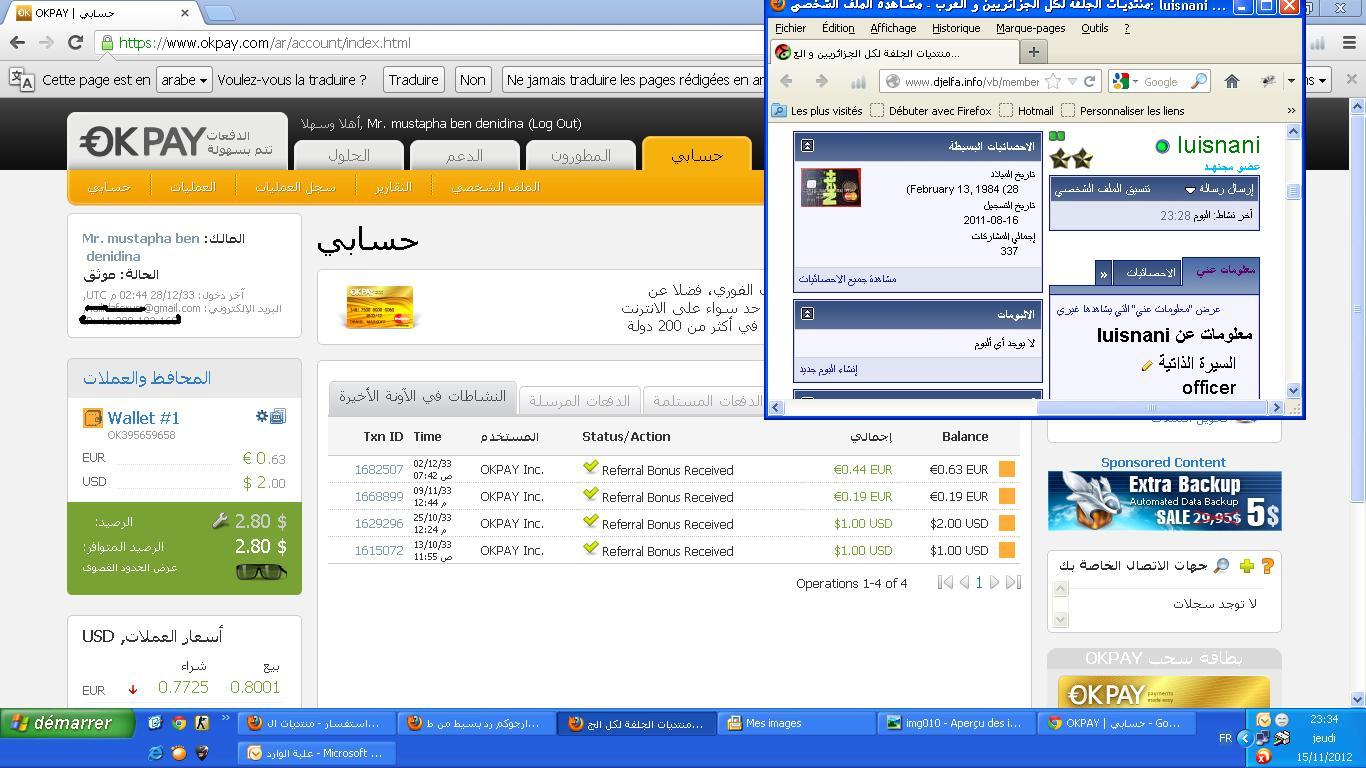Image resolution: width=1366 pixels, height=768 pixels.
Task: Open Wallet #1 settings gear icon
Action: click(262, 416)
